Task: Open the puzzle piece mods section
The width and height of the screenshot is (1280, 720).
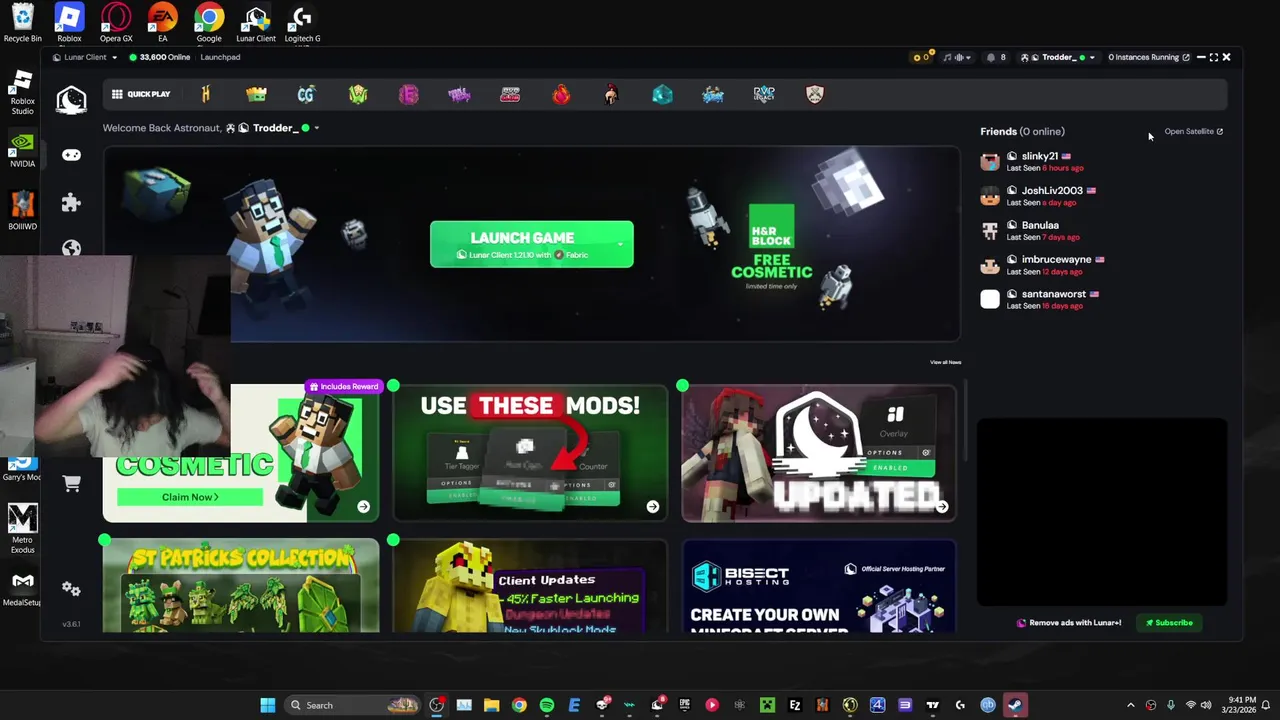Action: pyautogui.click(x=71, y=203)
